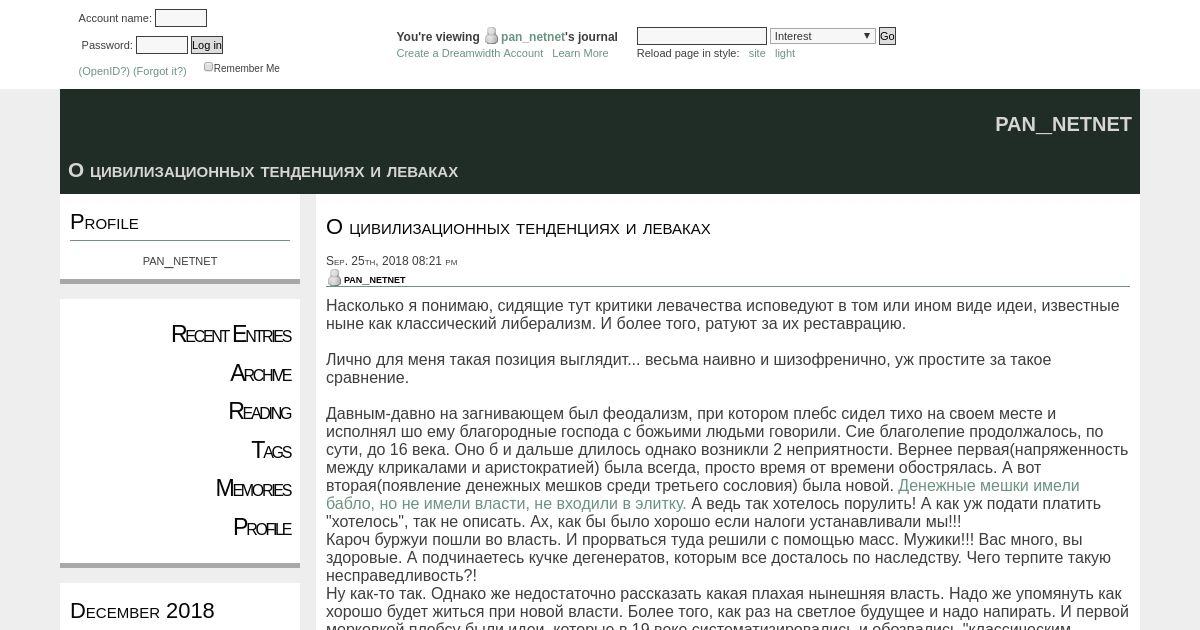Click the user icon next to pan_netnet in header
Viewport: 1200px width, 630px height.
click(491, 36)
